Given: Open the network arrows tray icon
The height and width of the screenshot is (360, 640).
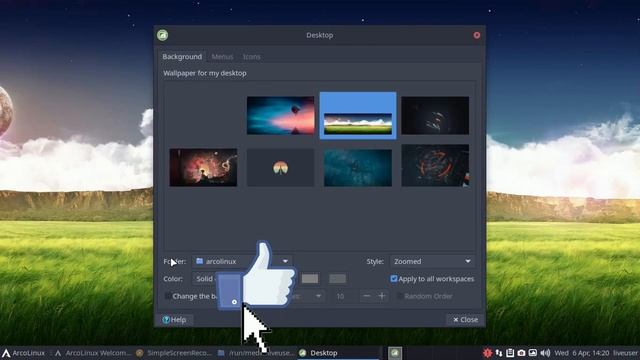Looking at the screenshot, I should [499, 353].
